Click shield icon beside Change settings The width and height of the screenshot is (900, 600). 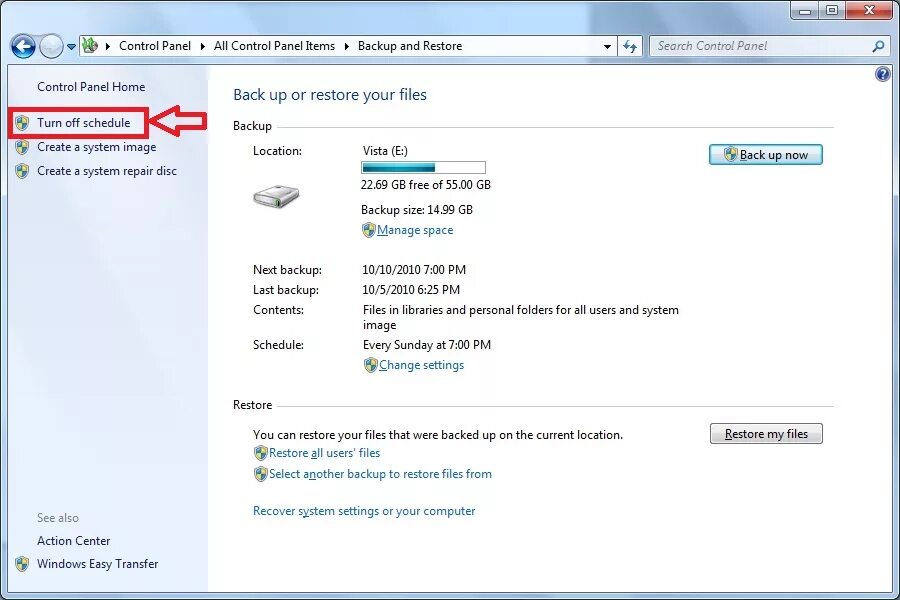[371, 365]
